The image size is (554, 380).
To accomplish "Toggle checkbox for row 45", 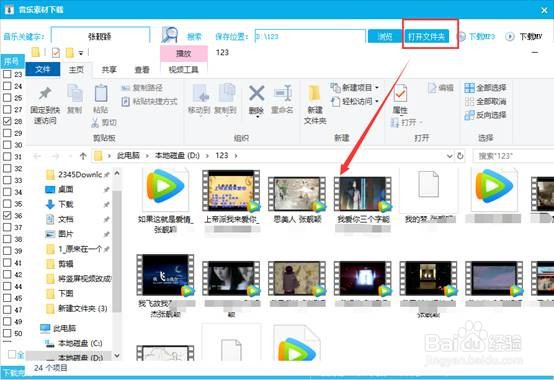I will click(x=7, y=298).
